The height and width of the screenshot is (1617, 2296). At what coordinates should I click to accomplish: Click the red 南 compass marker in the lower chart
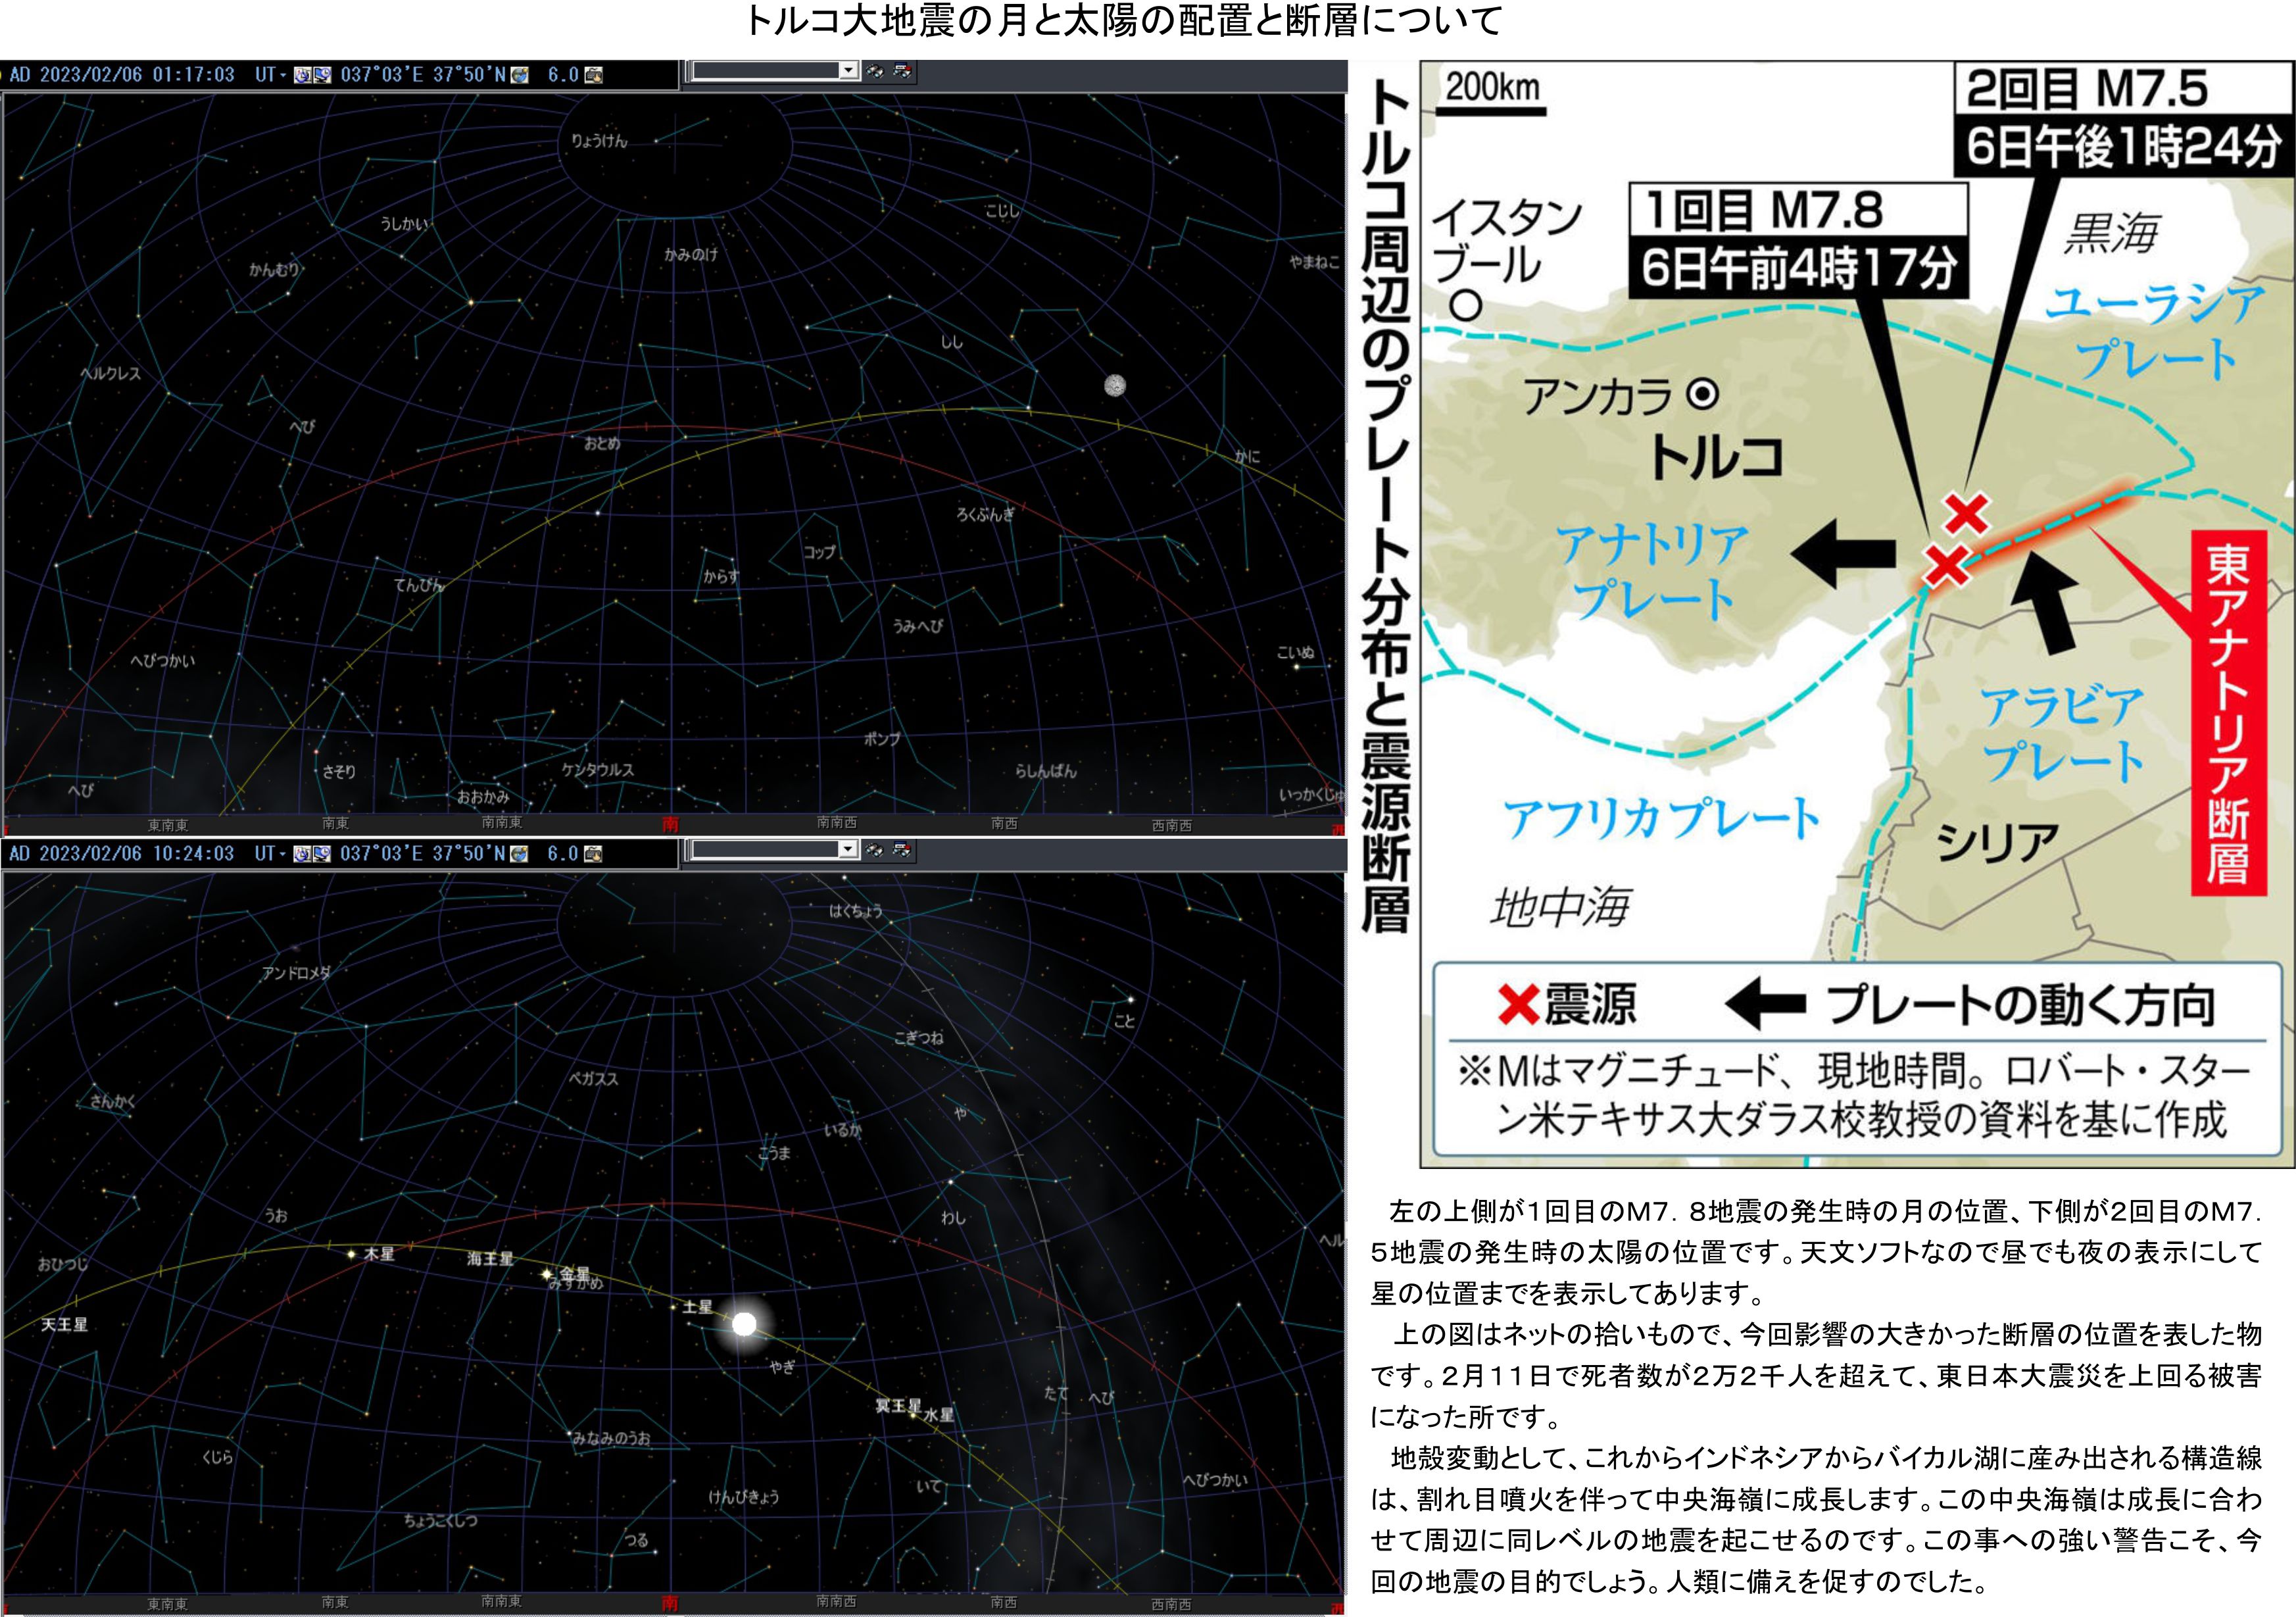pyautogui.click(x=670, y=1603)
